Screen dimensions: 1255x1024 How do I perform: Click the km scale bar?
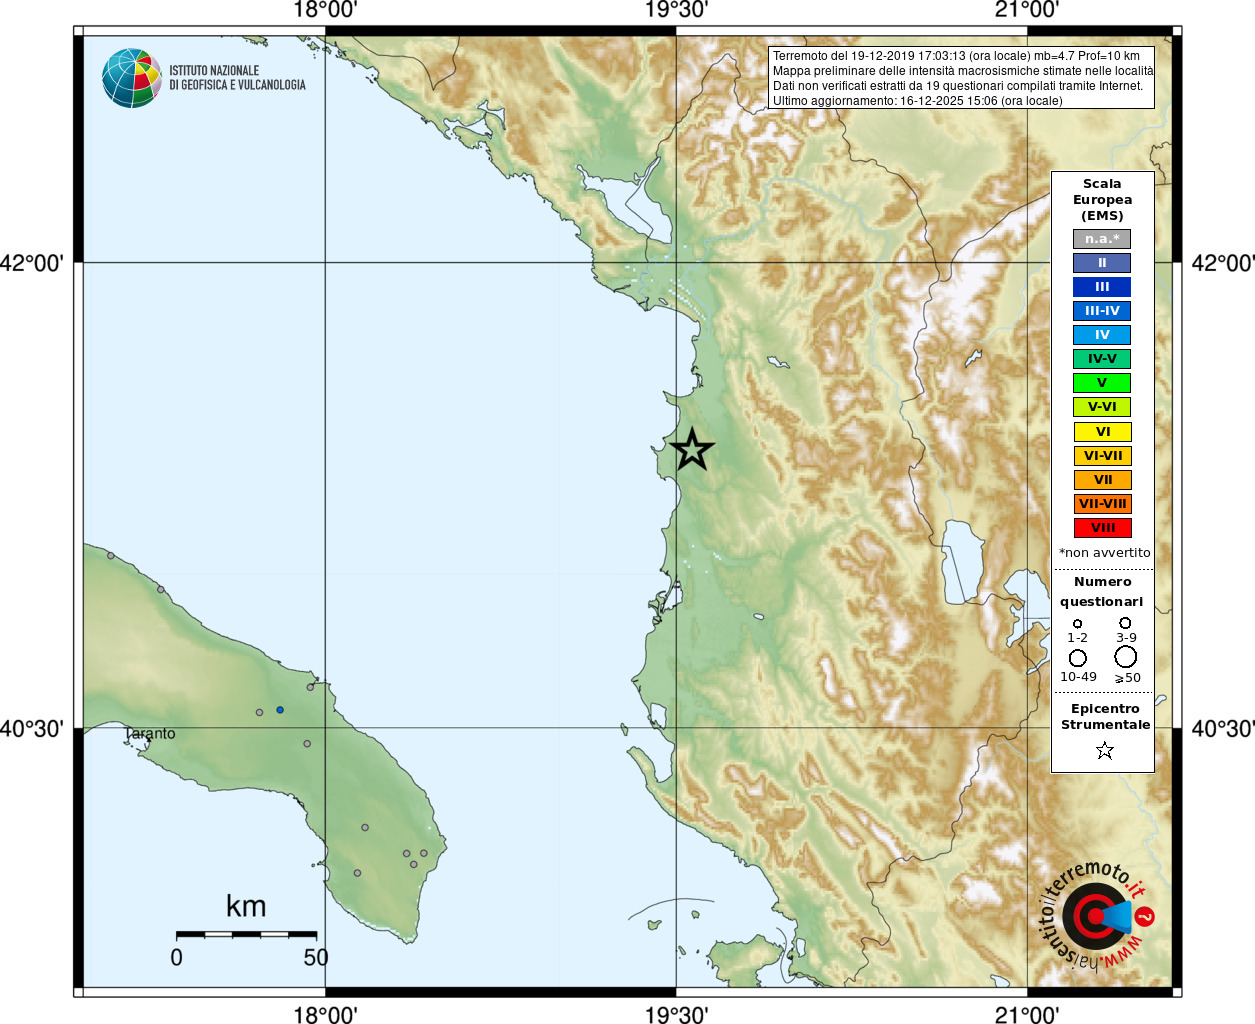point(246,934)
